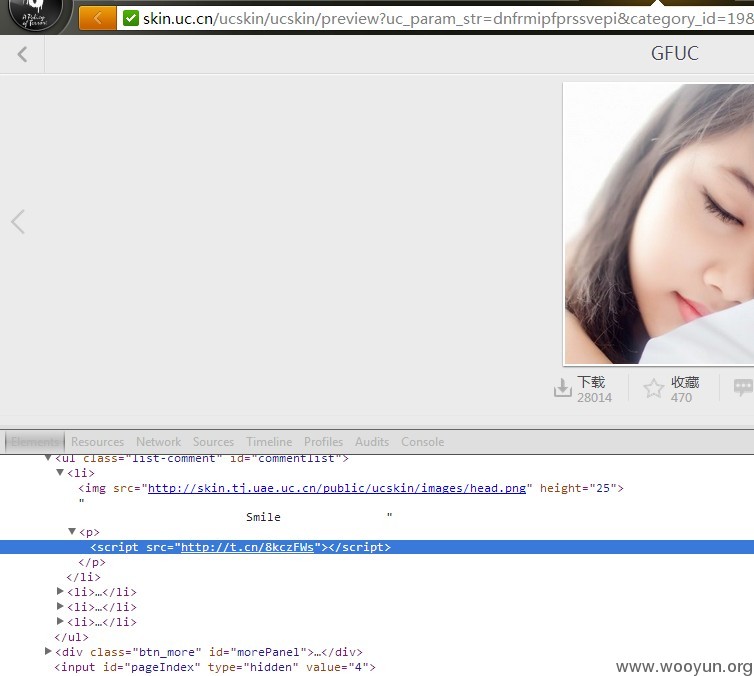
Task: Click the orange browser back button
Action: pyautogui.click(x=97, y=18)
